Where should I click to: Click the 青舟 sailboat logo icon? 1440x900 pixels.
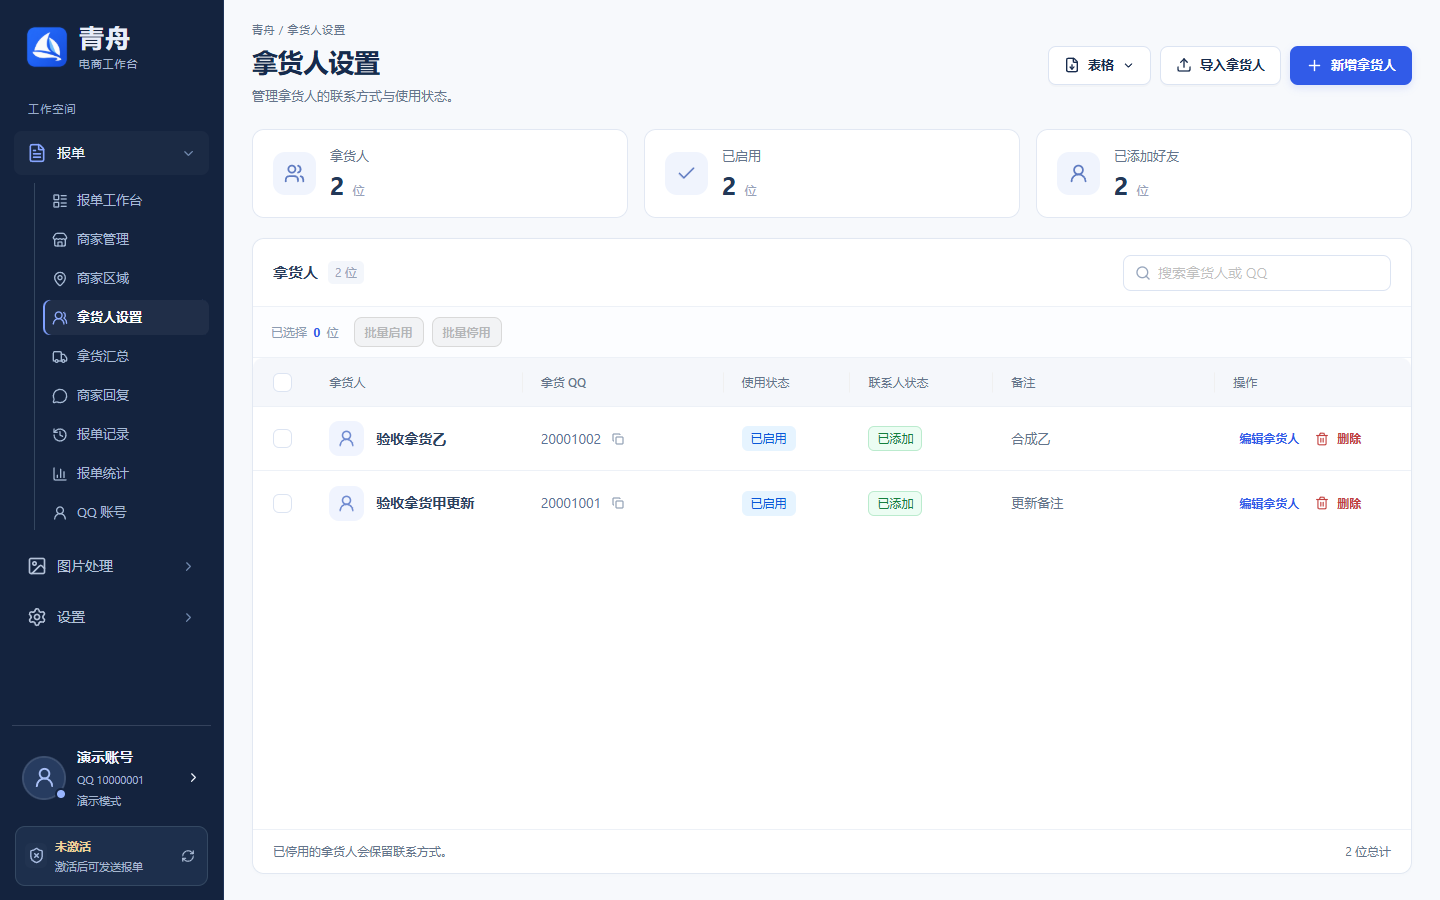(47, 47)
